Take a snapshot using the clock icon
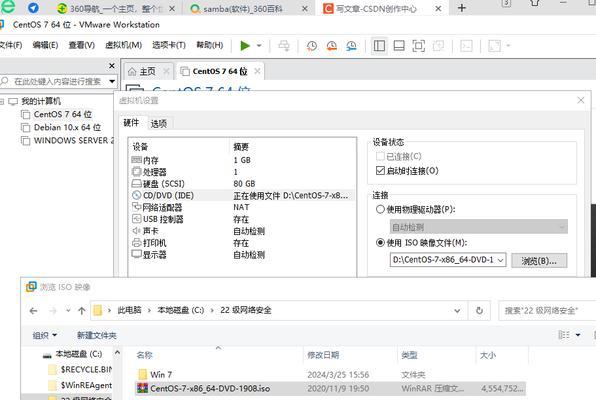Screen dimensions: 596x400 tap(312, 46)
